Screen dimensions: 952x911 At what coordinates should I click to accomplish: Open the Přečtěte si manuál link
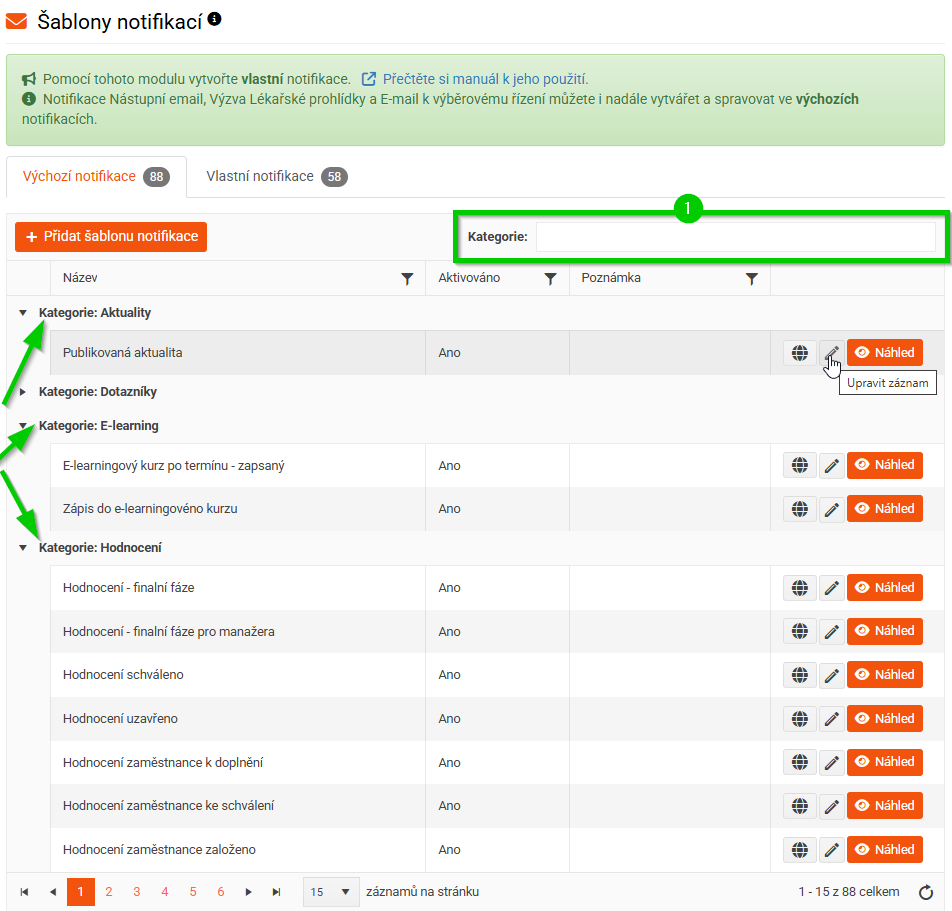point(485,79)
